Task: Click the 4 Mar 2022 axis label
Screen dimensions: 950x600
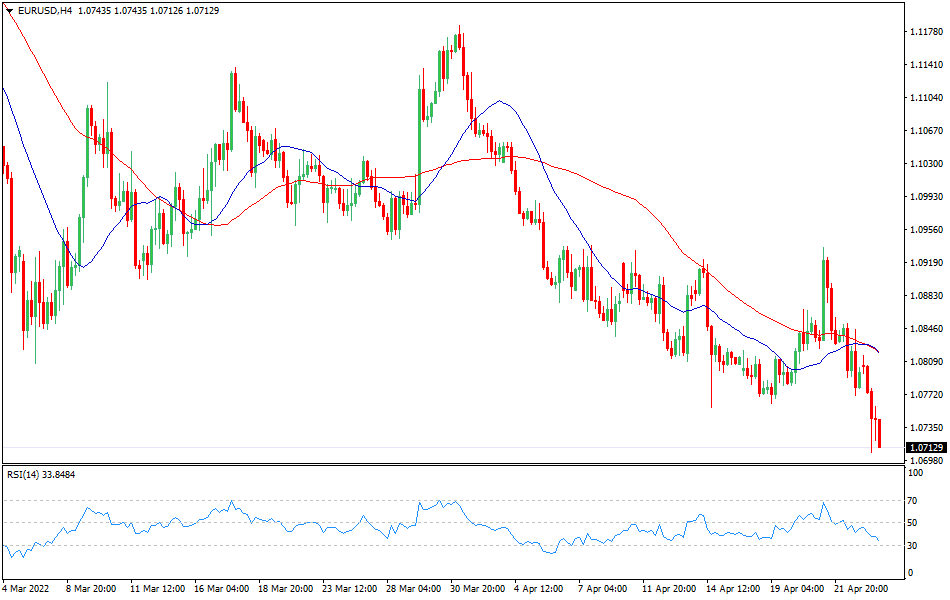Action: click(25, 586)
